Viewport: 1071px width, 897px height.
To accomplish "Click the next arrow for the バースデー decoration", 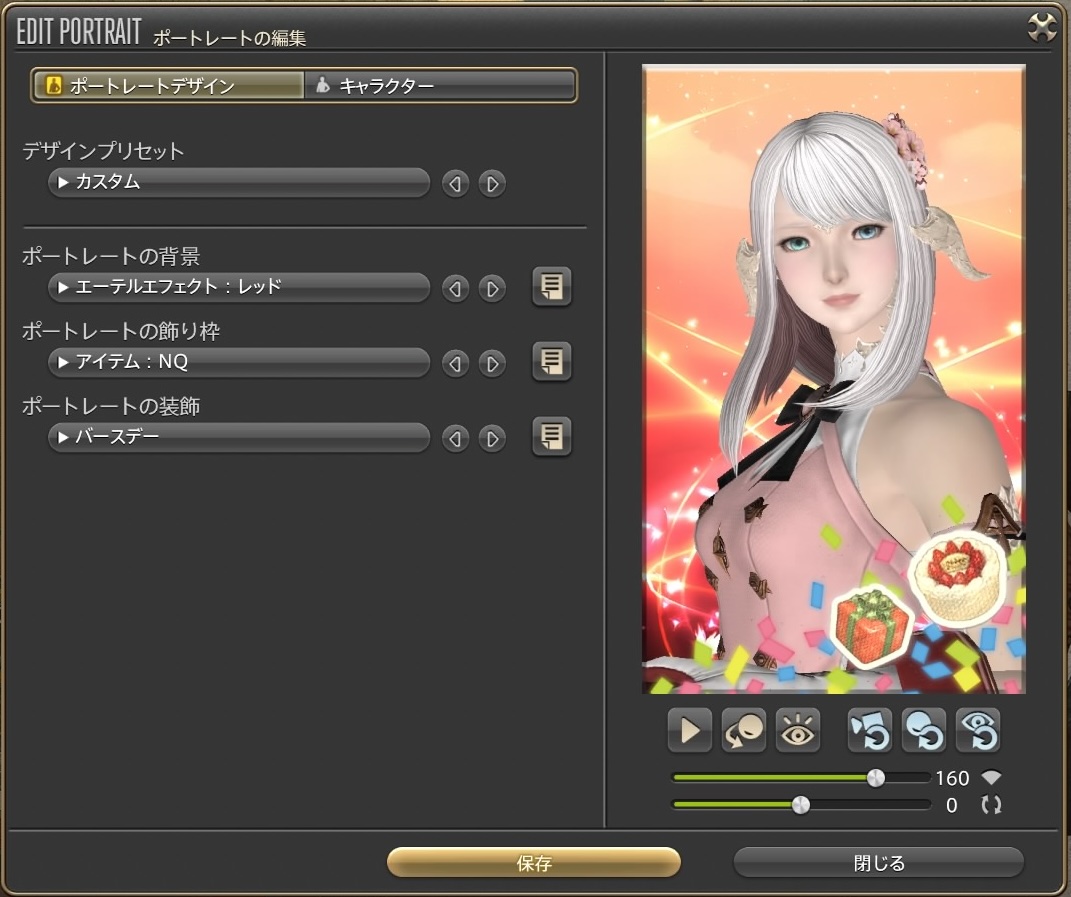I will pyautogui.click(x=491, y=438).
